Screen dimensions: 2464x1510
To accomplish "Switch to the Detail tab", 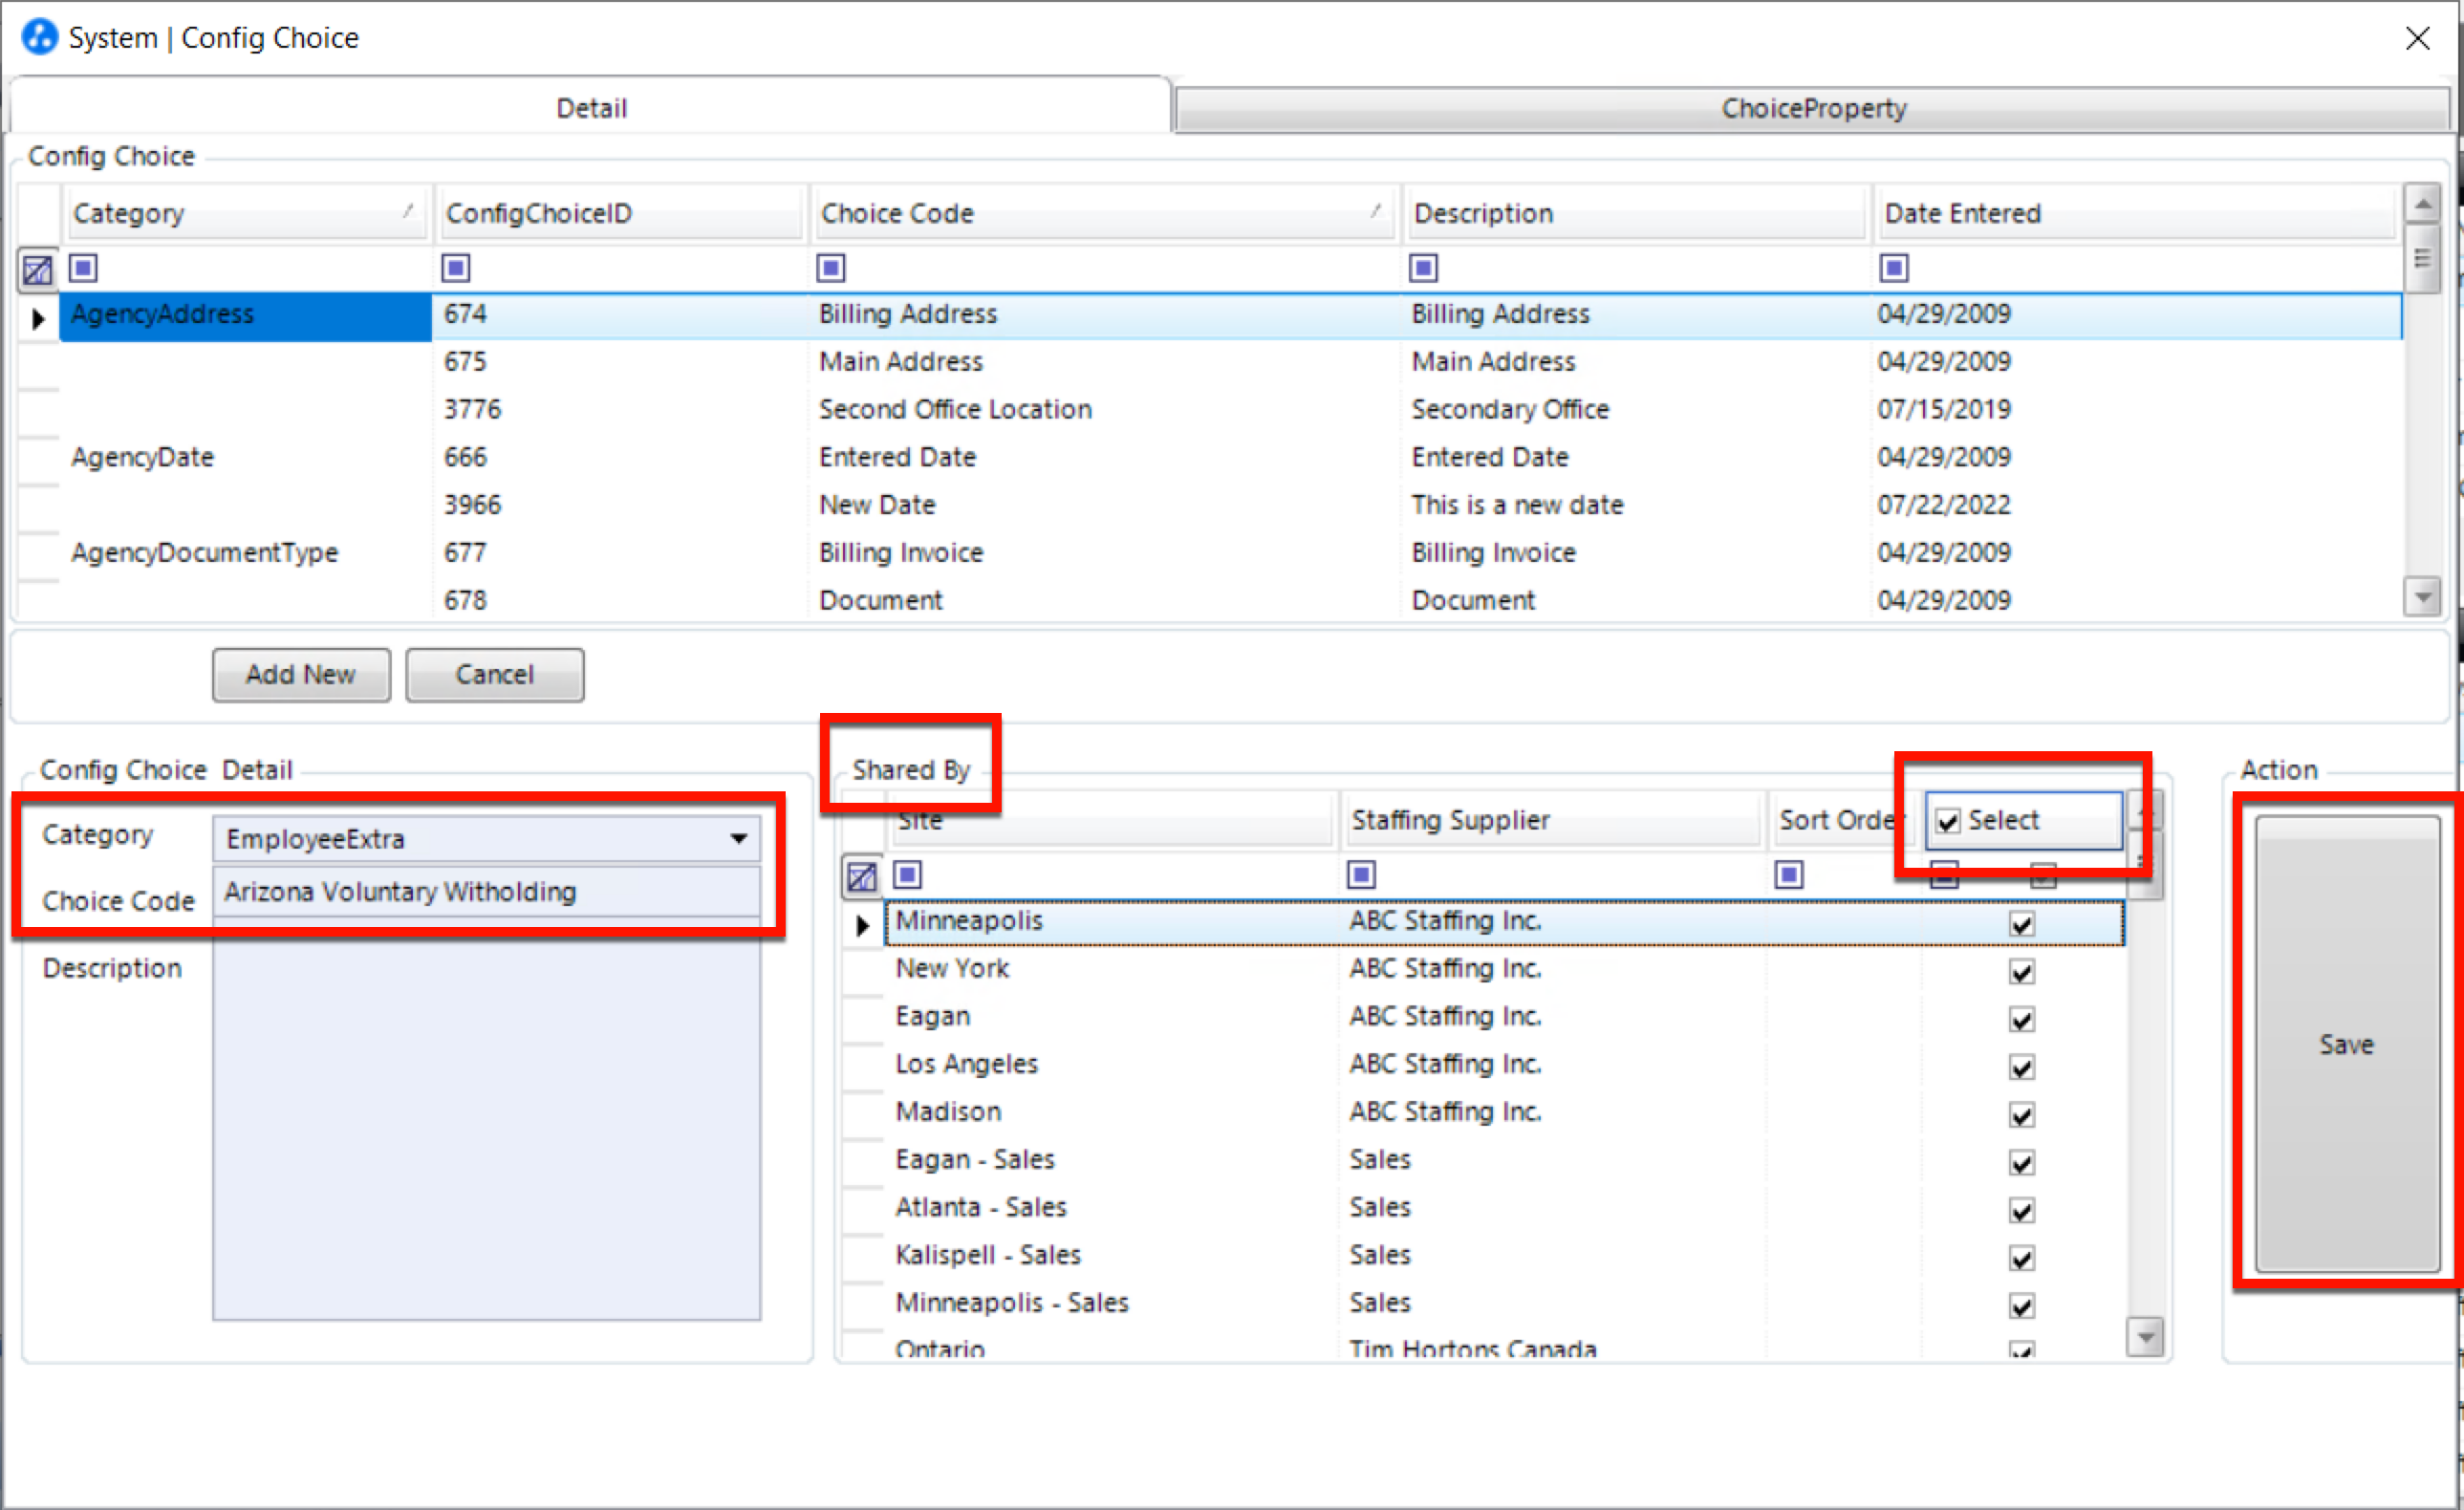I will click(590, 107).
